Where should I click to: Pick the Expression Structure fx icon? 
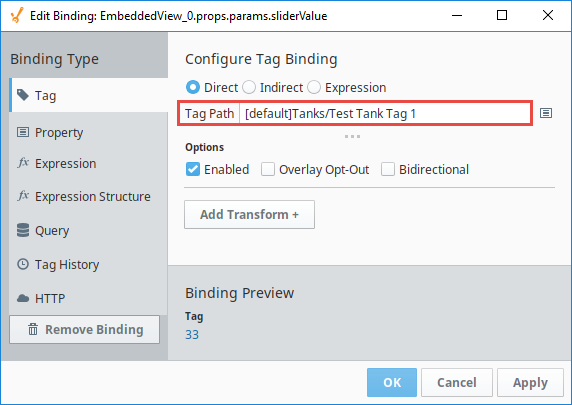[x=23, y=196]
